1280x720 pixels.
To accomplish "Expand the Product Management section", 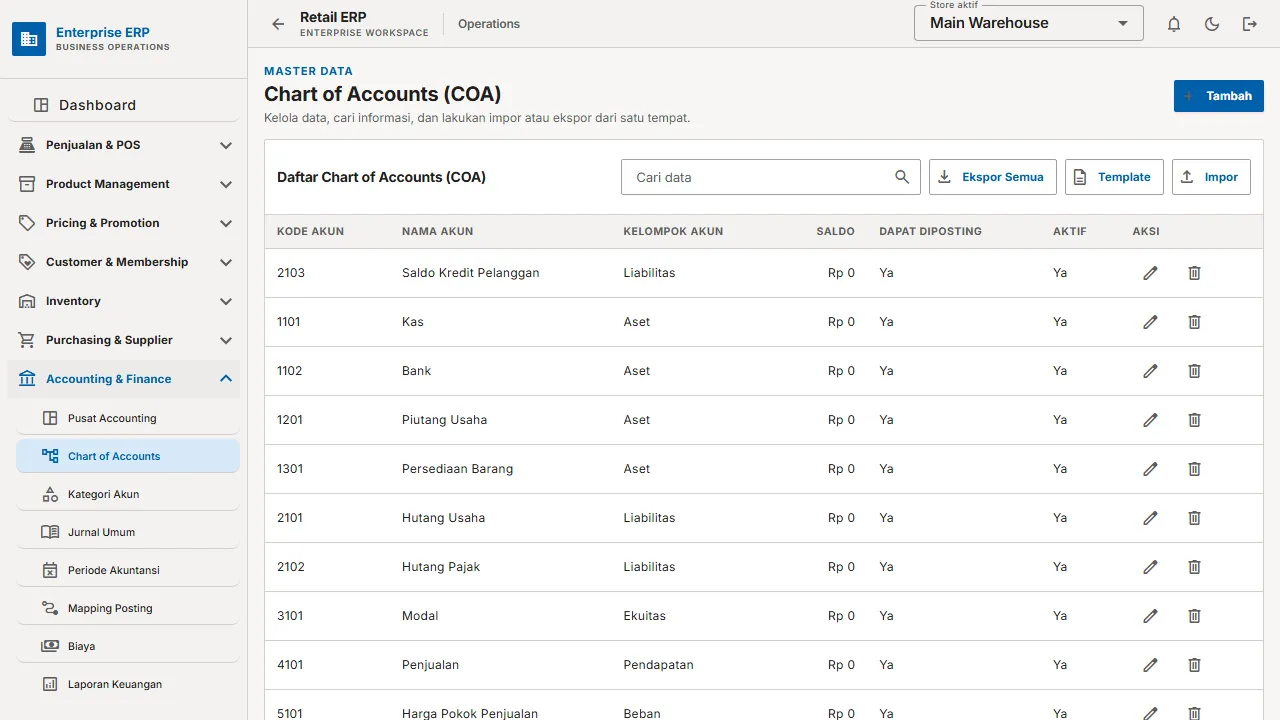I will pyautogui.click(x=124, y=184).
